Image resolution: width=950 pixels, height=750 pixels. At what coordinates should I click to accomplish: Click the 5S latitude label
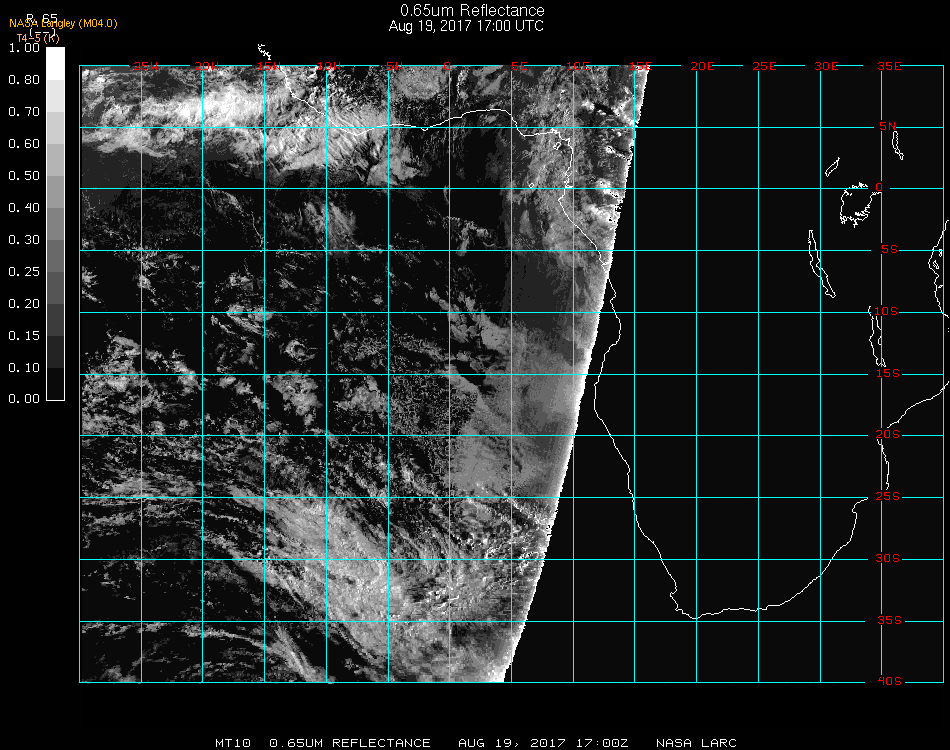[x=889, y=250]
